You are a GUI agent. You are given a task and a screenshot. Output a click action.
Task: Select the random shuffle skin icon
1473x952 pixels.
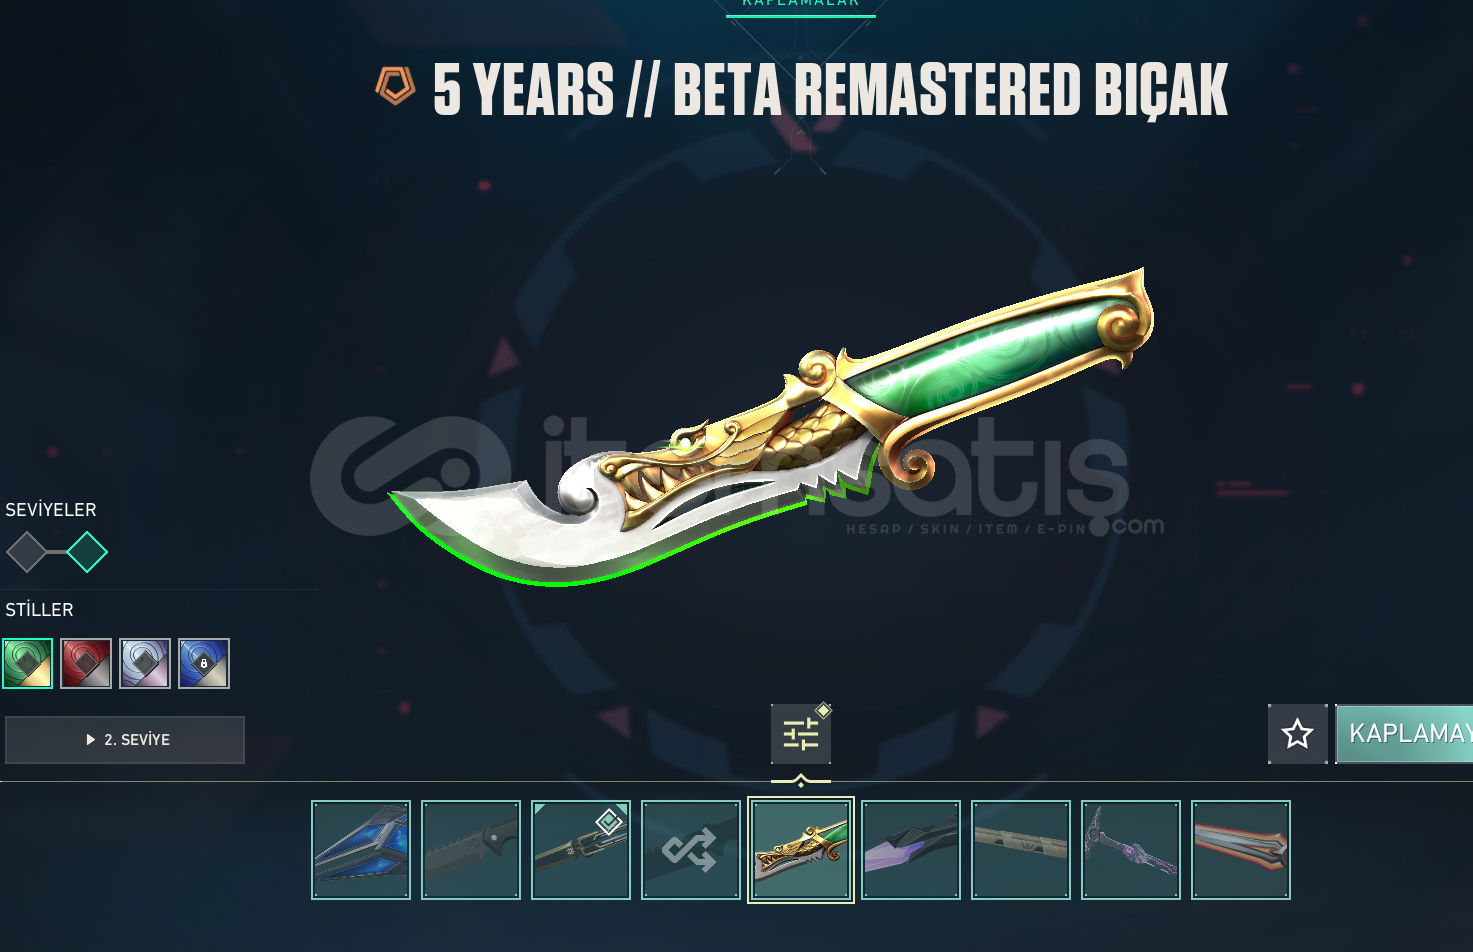tap(691, 850)
